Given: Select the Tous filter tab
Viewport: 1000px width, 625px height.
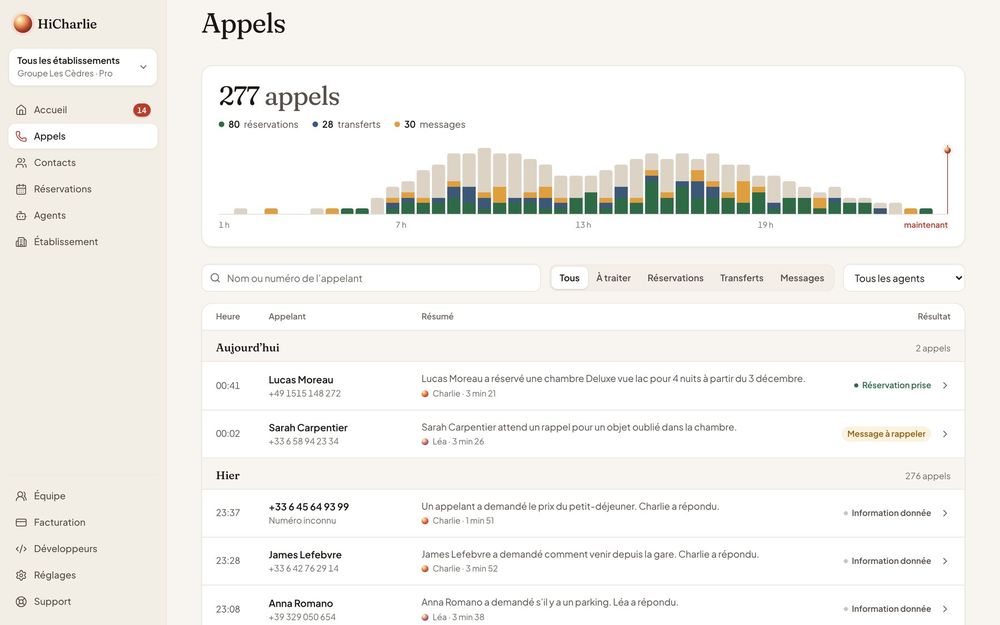Looking at the screenshot, I should [x=570, y=278].
